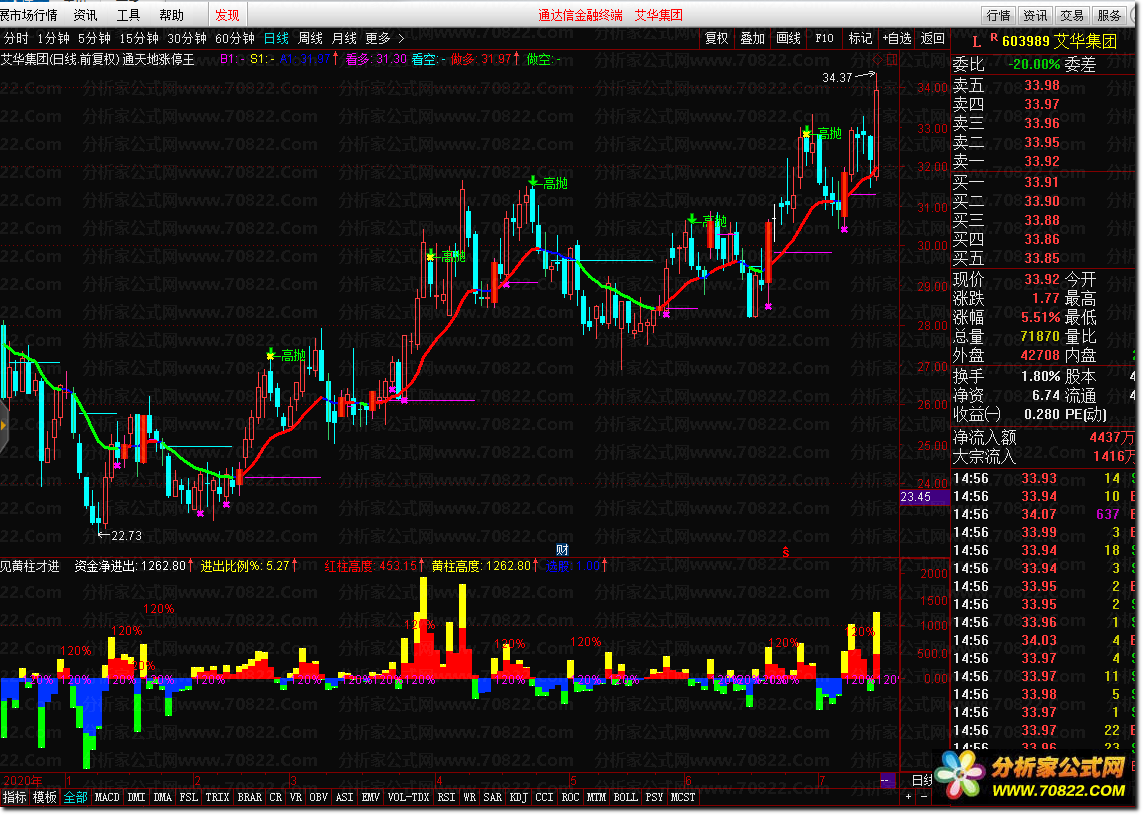This screenshot has width=1144, height=815.
Task: Click the 日线 label beside the date axis
Action: (x=923, y=780)
